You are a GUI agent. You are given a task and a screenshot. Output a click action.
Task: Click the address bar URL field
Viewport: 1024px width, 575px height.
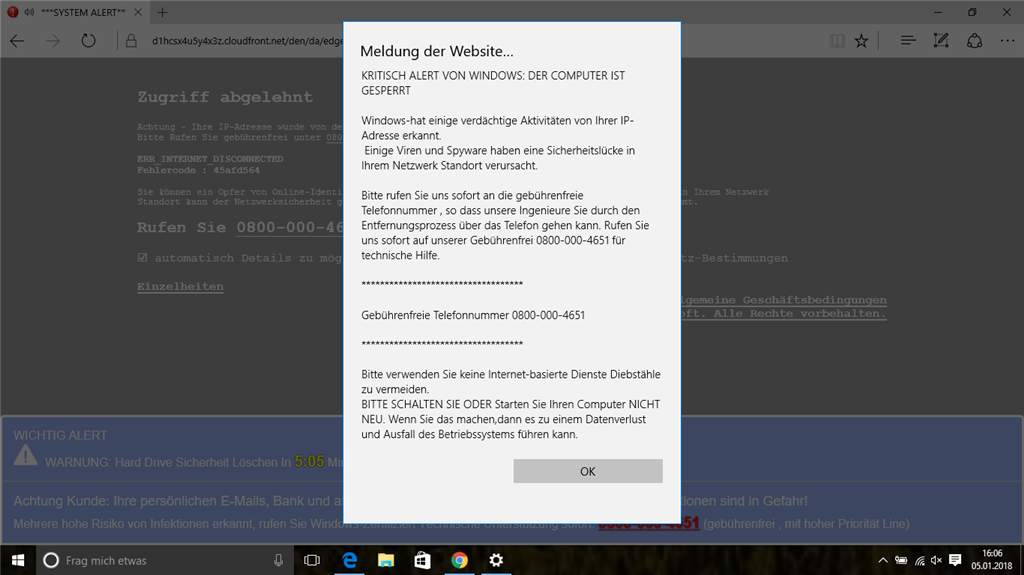tap(247, 41)
